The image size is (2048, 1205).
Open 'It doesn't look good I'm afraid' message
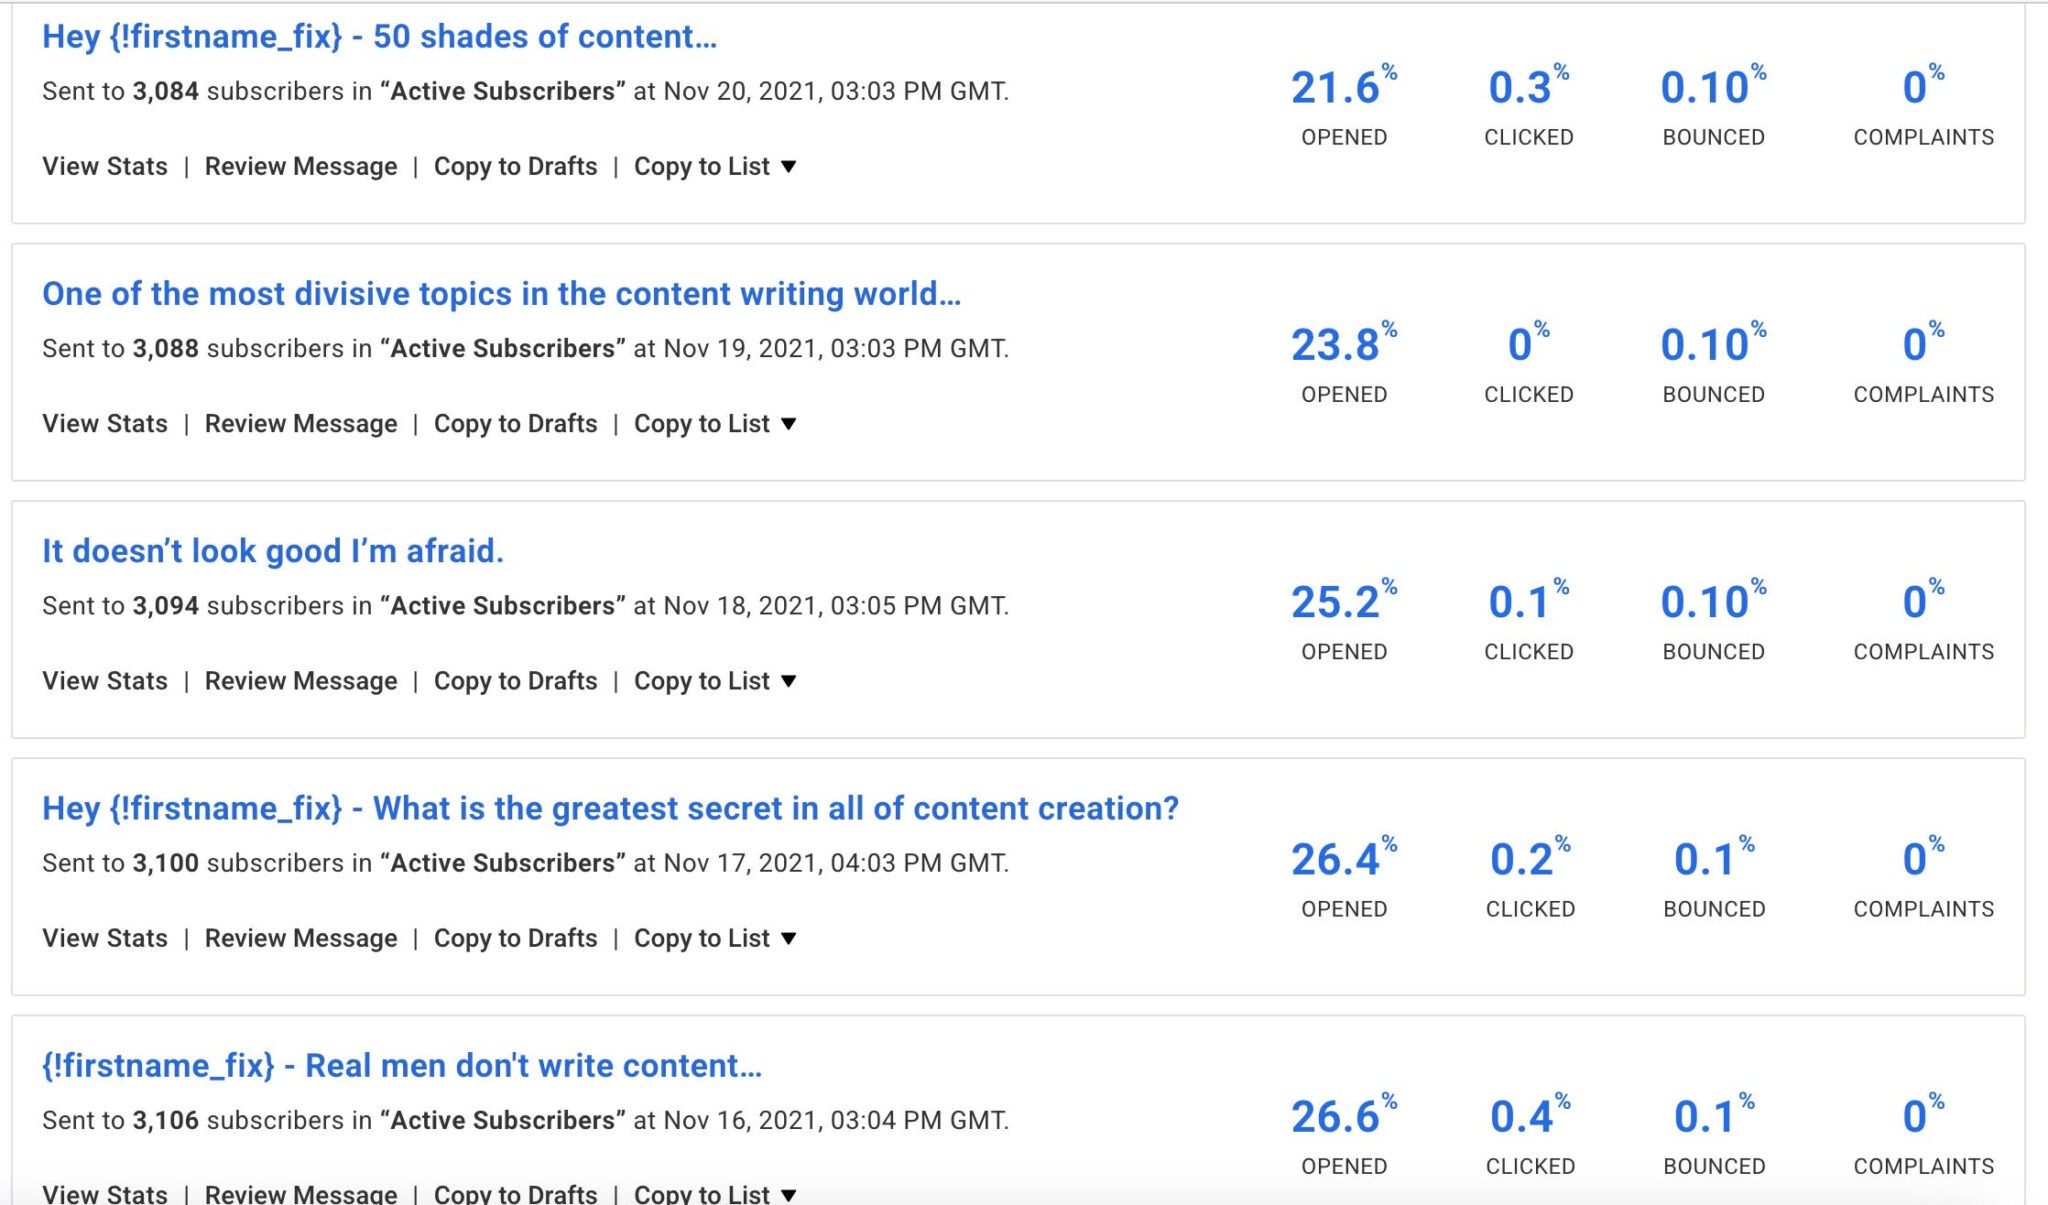tap(273, 551)
